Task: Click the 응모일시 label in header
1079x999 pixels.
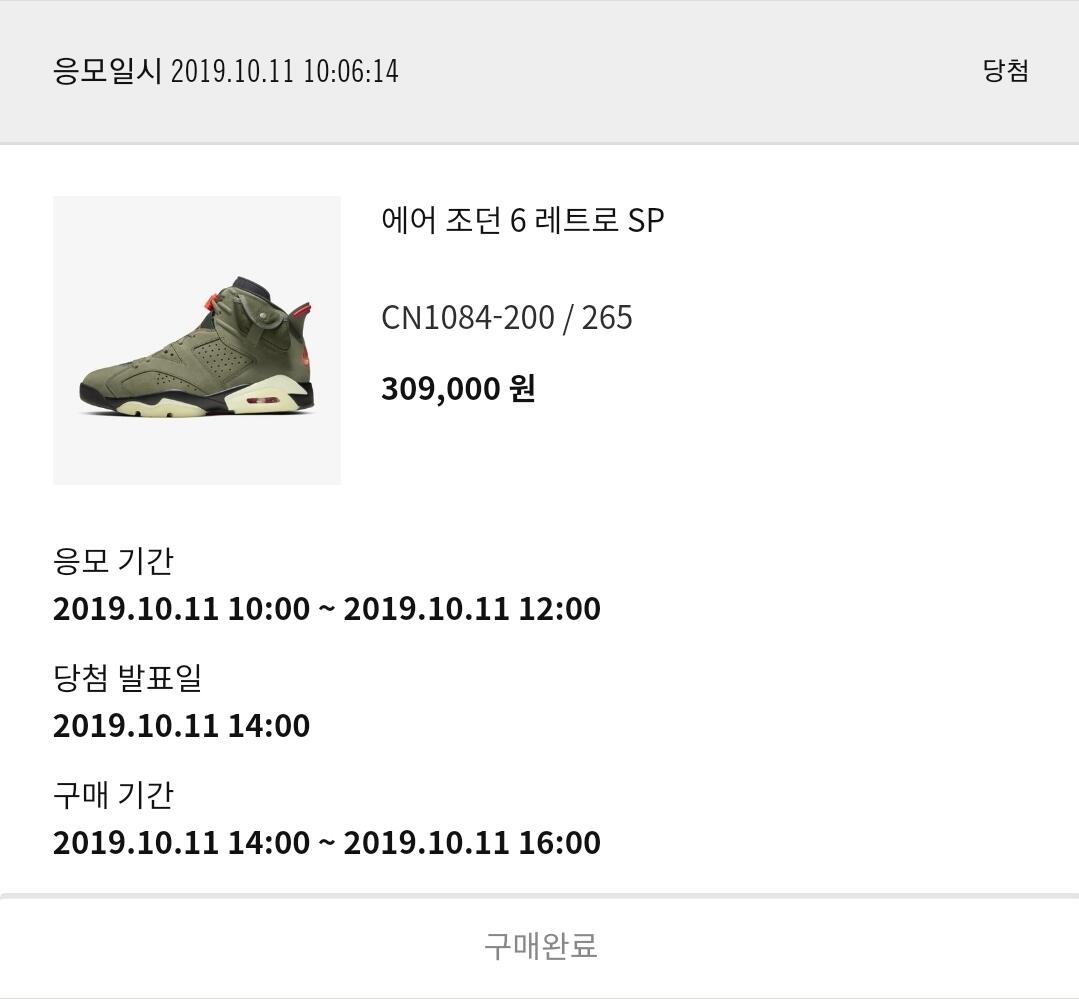Action: coord(107,71)
